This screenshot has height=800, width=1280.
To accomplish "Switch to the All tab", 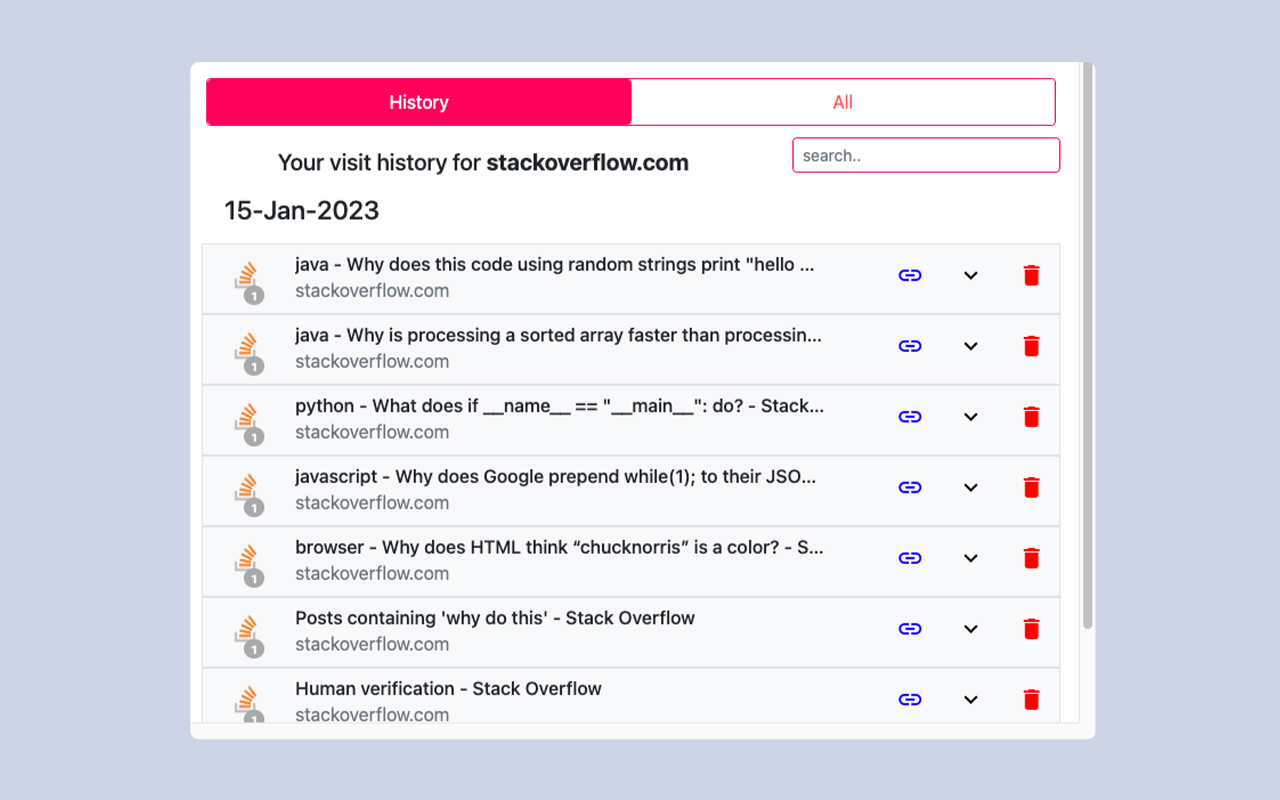I will click(x=843, y=102).
